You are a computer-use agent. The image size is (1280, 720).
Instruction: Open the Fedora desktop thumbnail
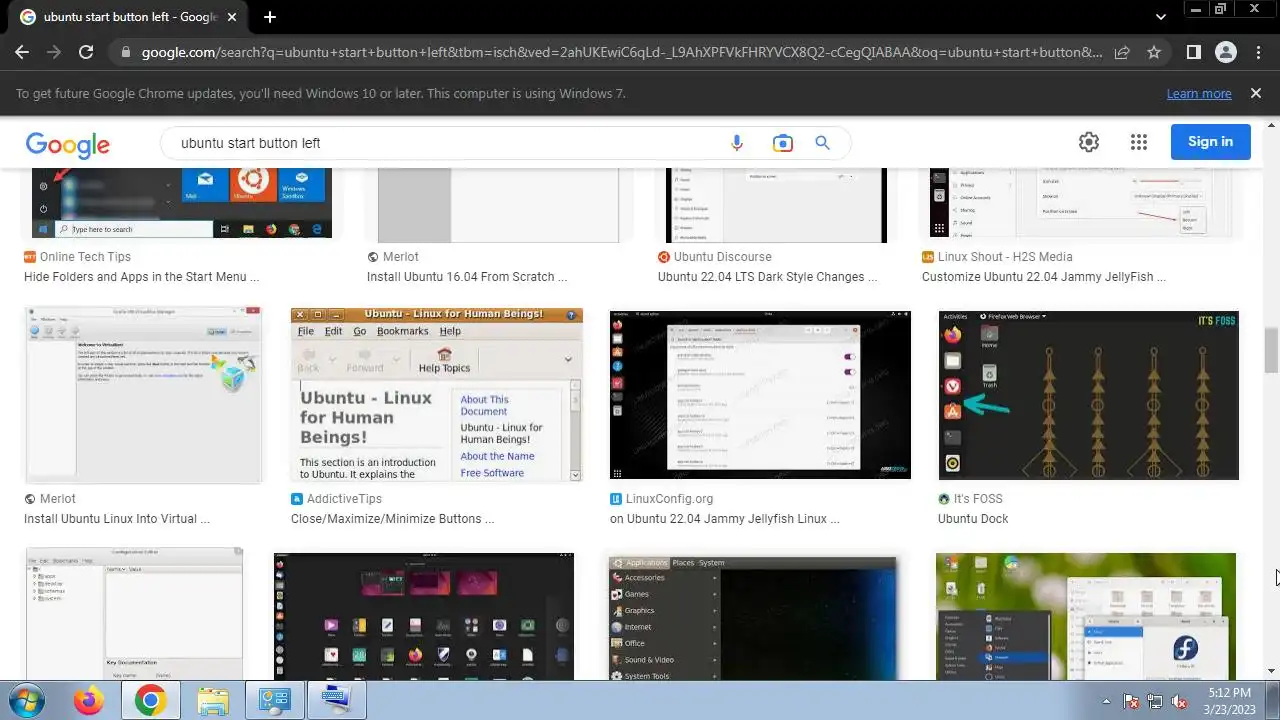point(1086,616)
